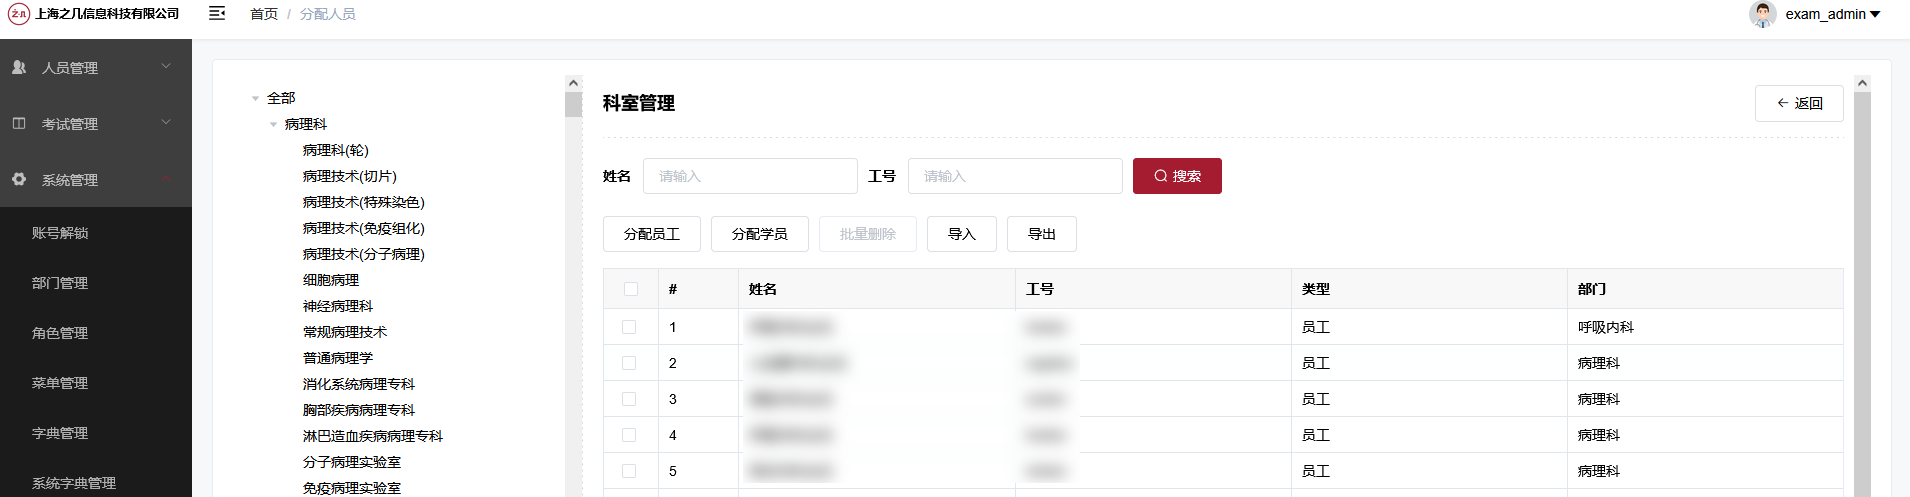This screenshot has height=497, width=1910.
Task: Go to 首页 breadcrumb link
Action: [264, 14]
